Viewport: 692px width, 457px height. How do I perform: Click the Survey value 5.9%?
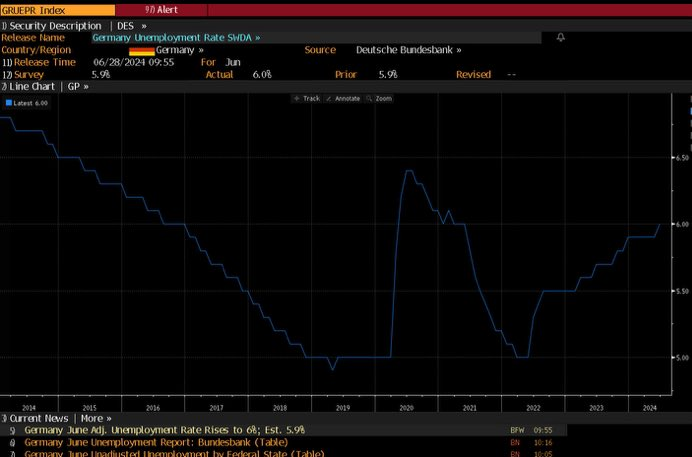[x=101, y=75]
